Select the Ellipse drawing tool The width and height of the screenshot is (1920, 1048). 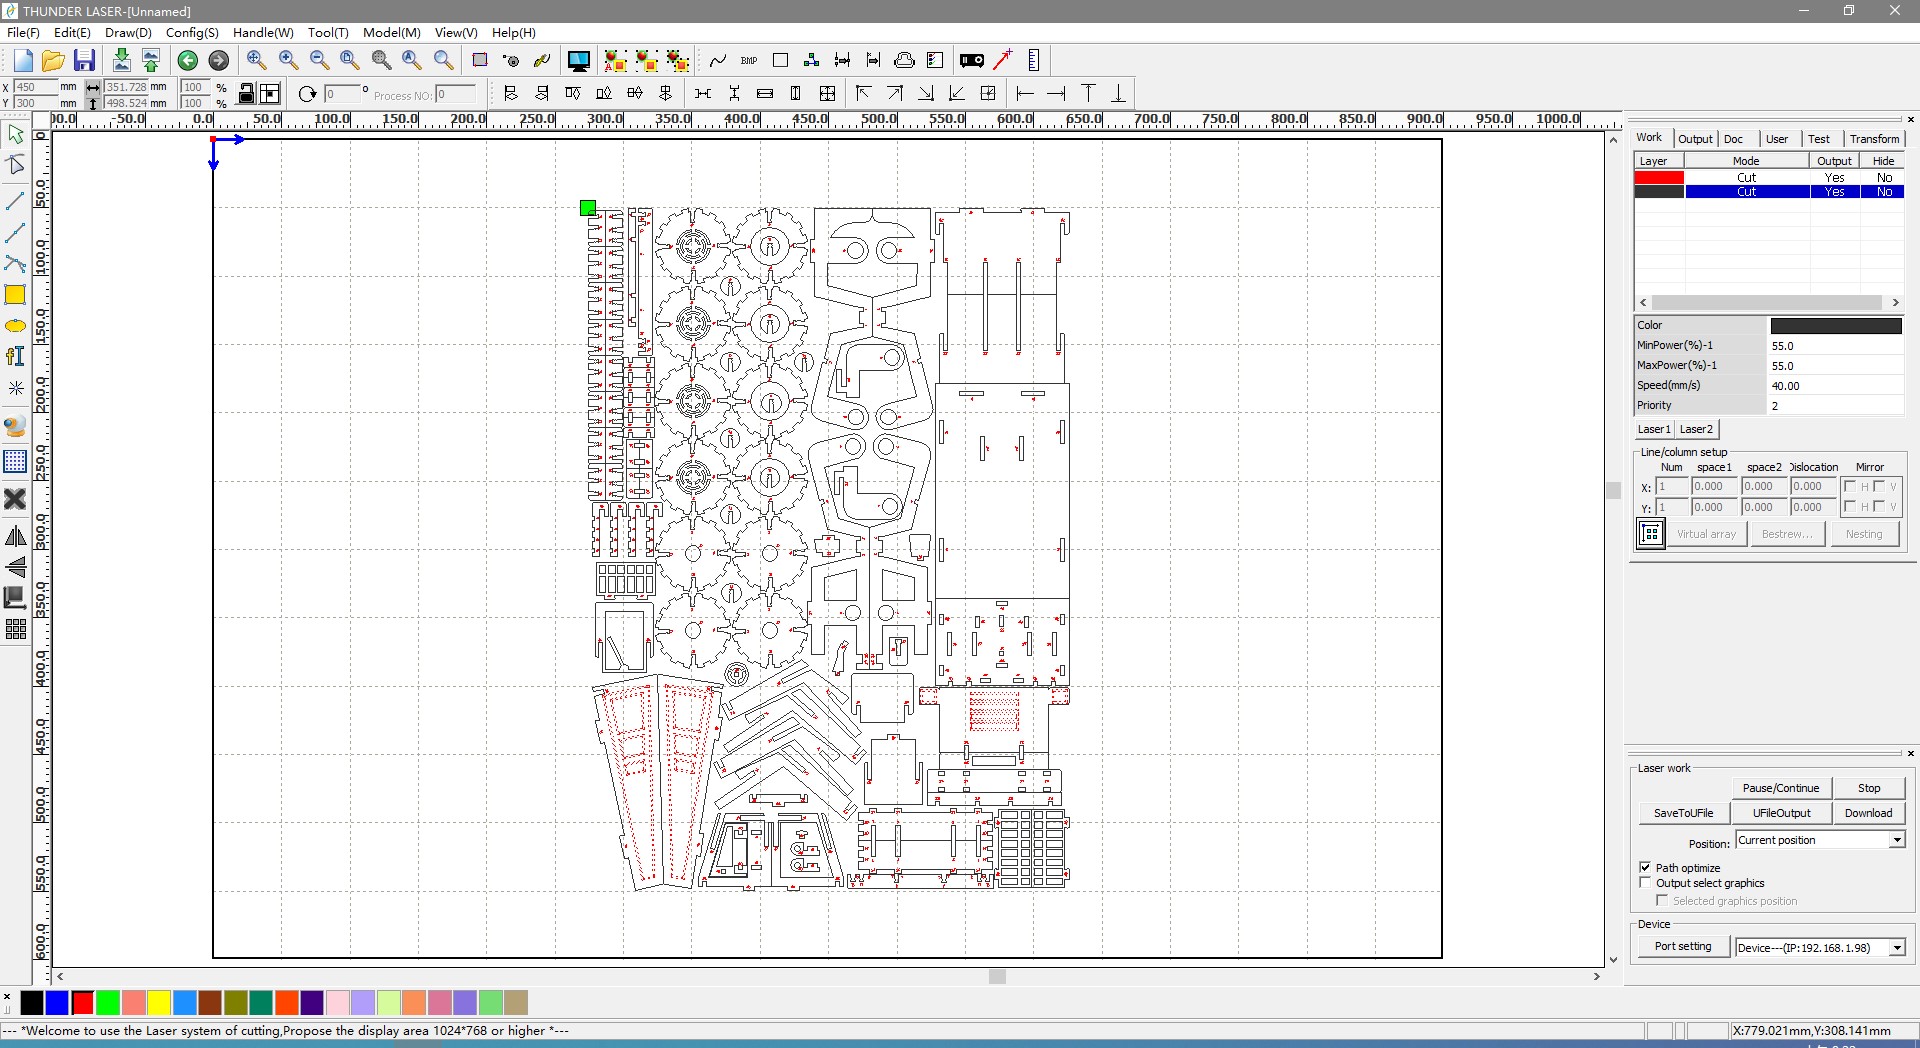[x=16, y=326]
